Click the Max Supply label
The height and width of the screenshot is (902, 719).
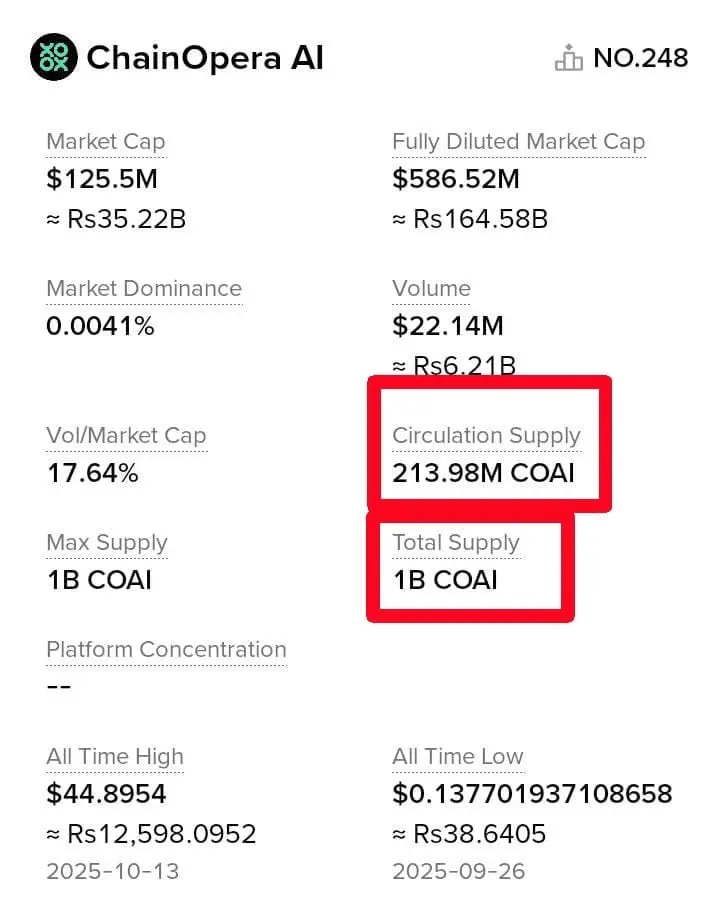107,543
